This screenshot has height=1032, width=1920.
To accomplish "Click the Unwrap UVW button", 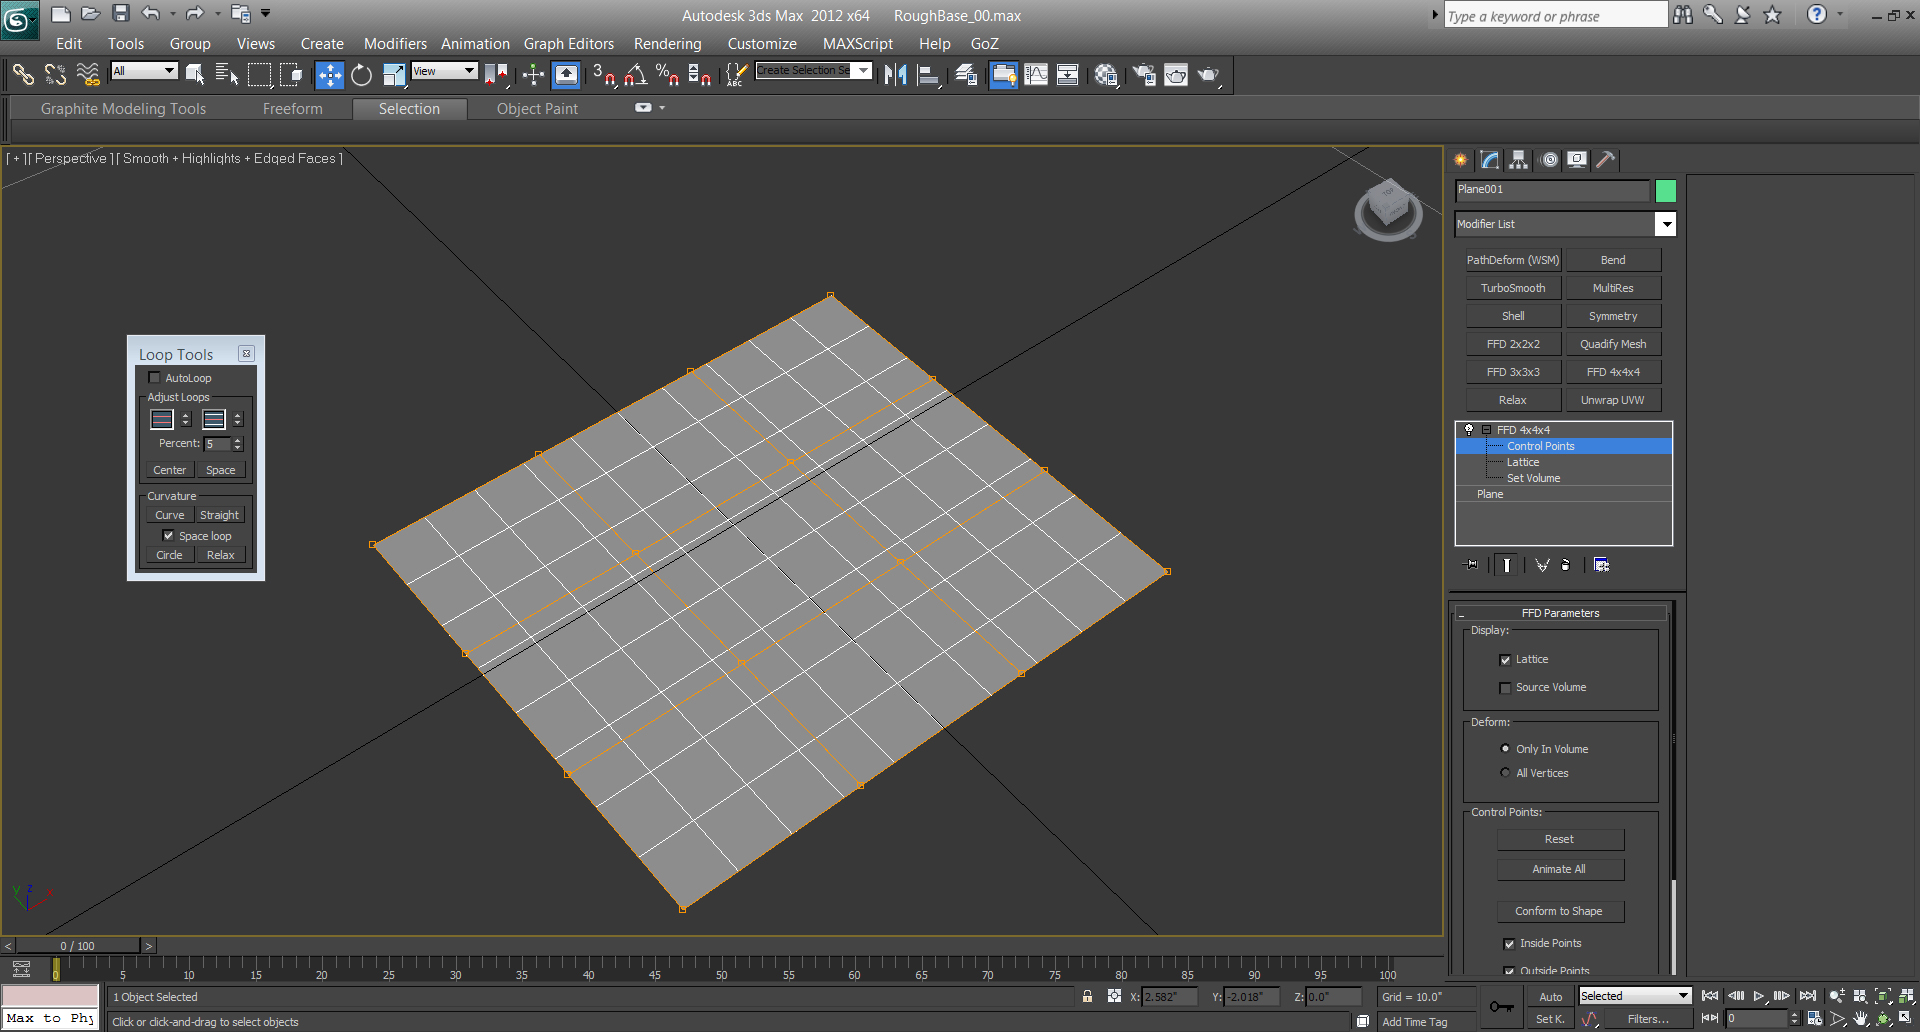I will [x=1612, y=400].
